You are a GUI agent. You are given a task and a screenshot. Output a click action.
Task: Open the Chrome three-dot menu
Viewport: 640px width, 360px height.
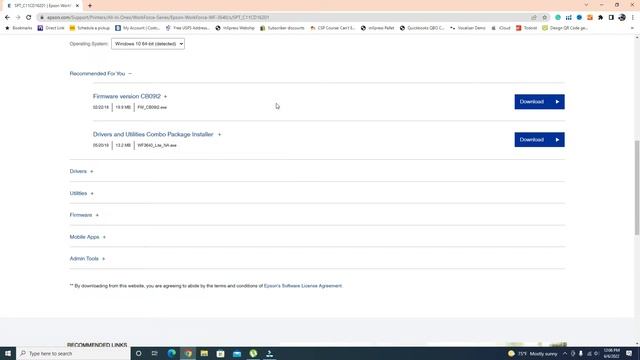[633, 18]
